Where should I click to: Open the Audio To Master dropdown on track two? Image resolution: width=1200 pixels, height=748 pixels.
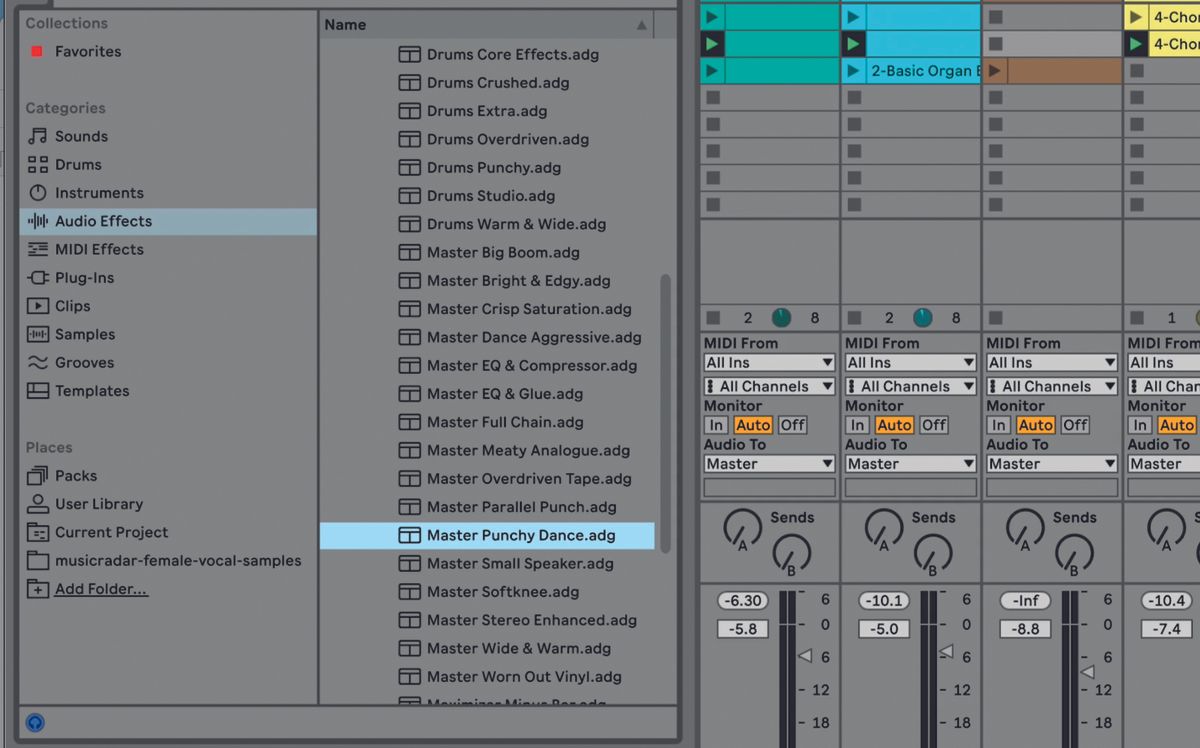[910, 464]
